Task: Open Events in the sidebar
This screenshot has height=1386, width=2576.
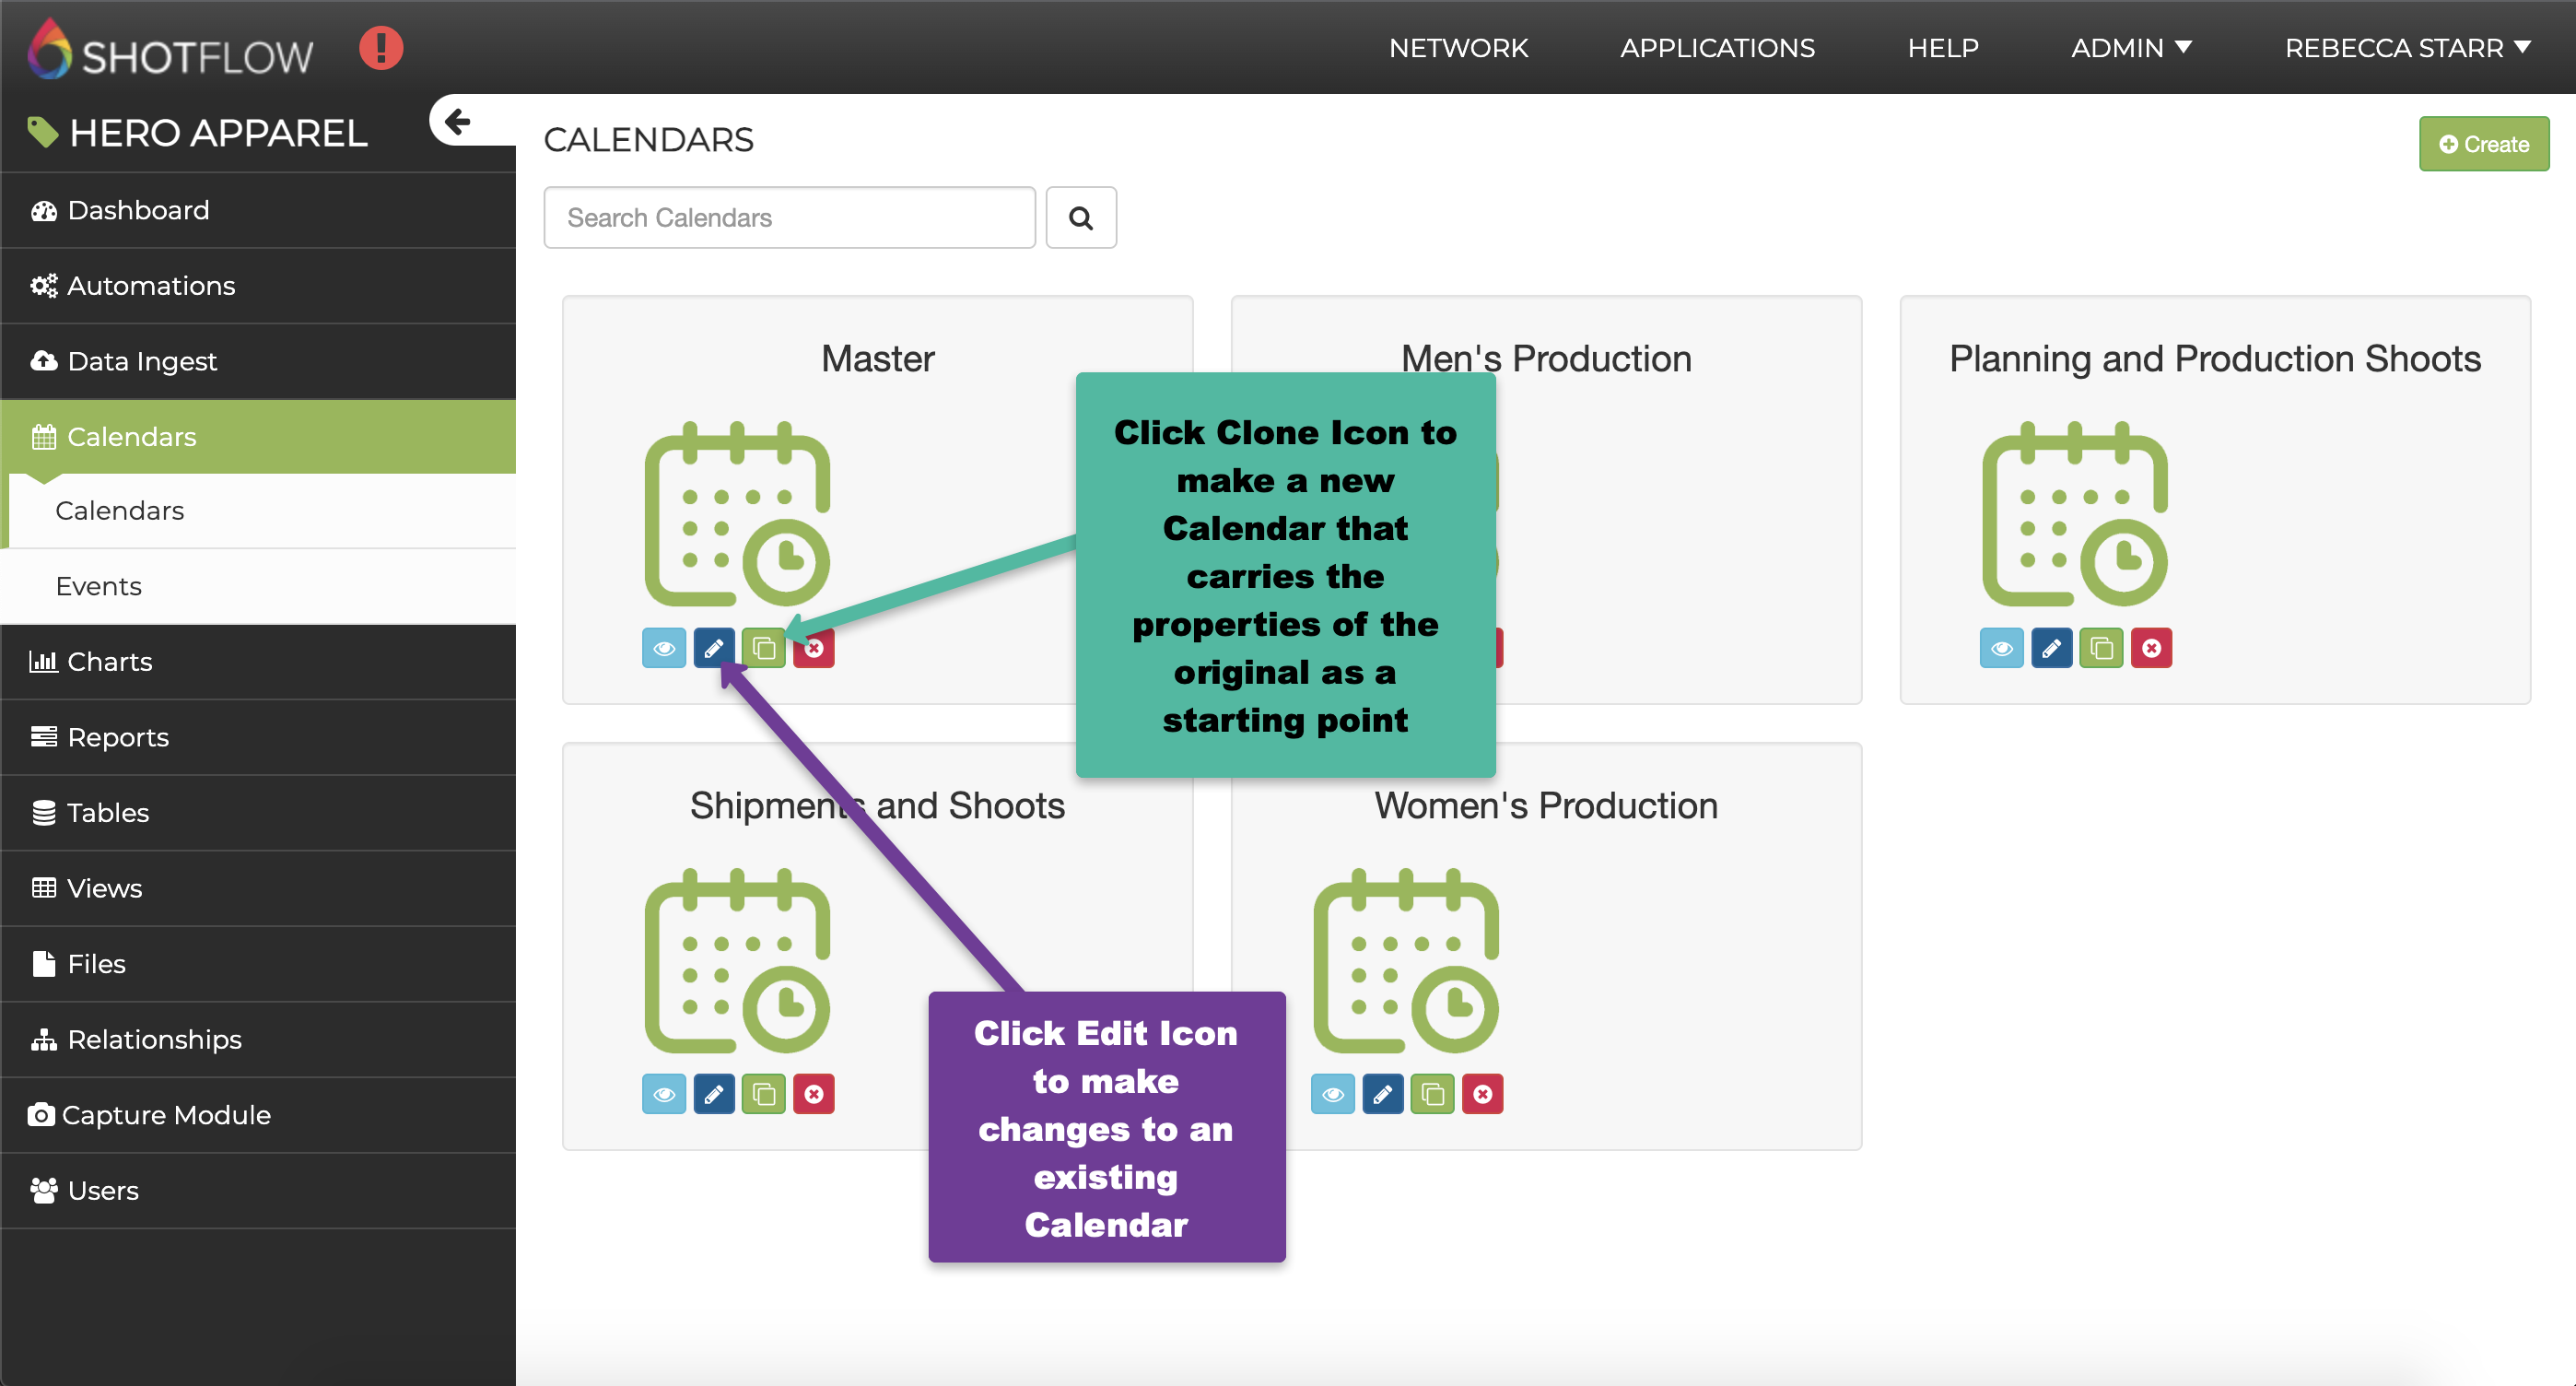Action: (98, 586)
